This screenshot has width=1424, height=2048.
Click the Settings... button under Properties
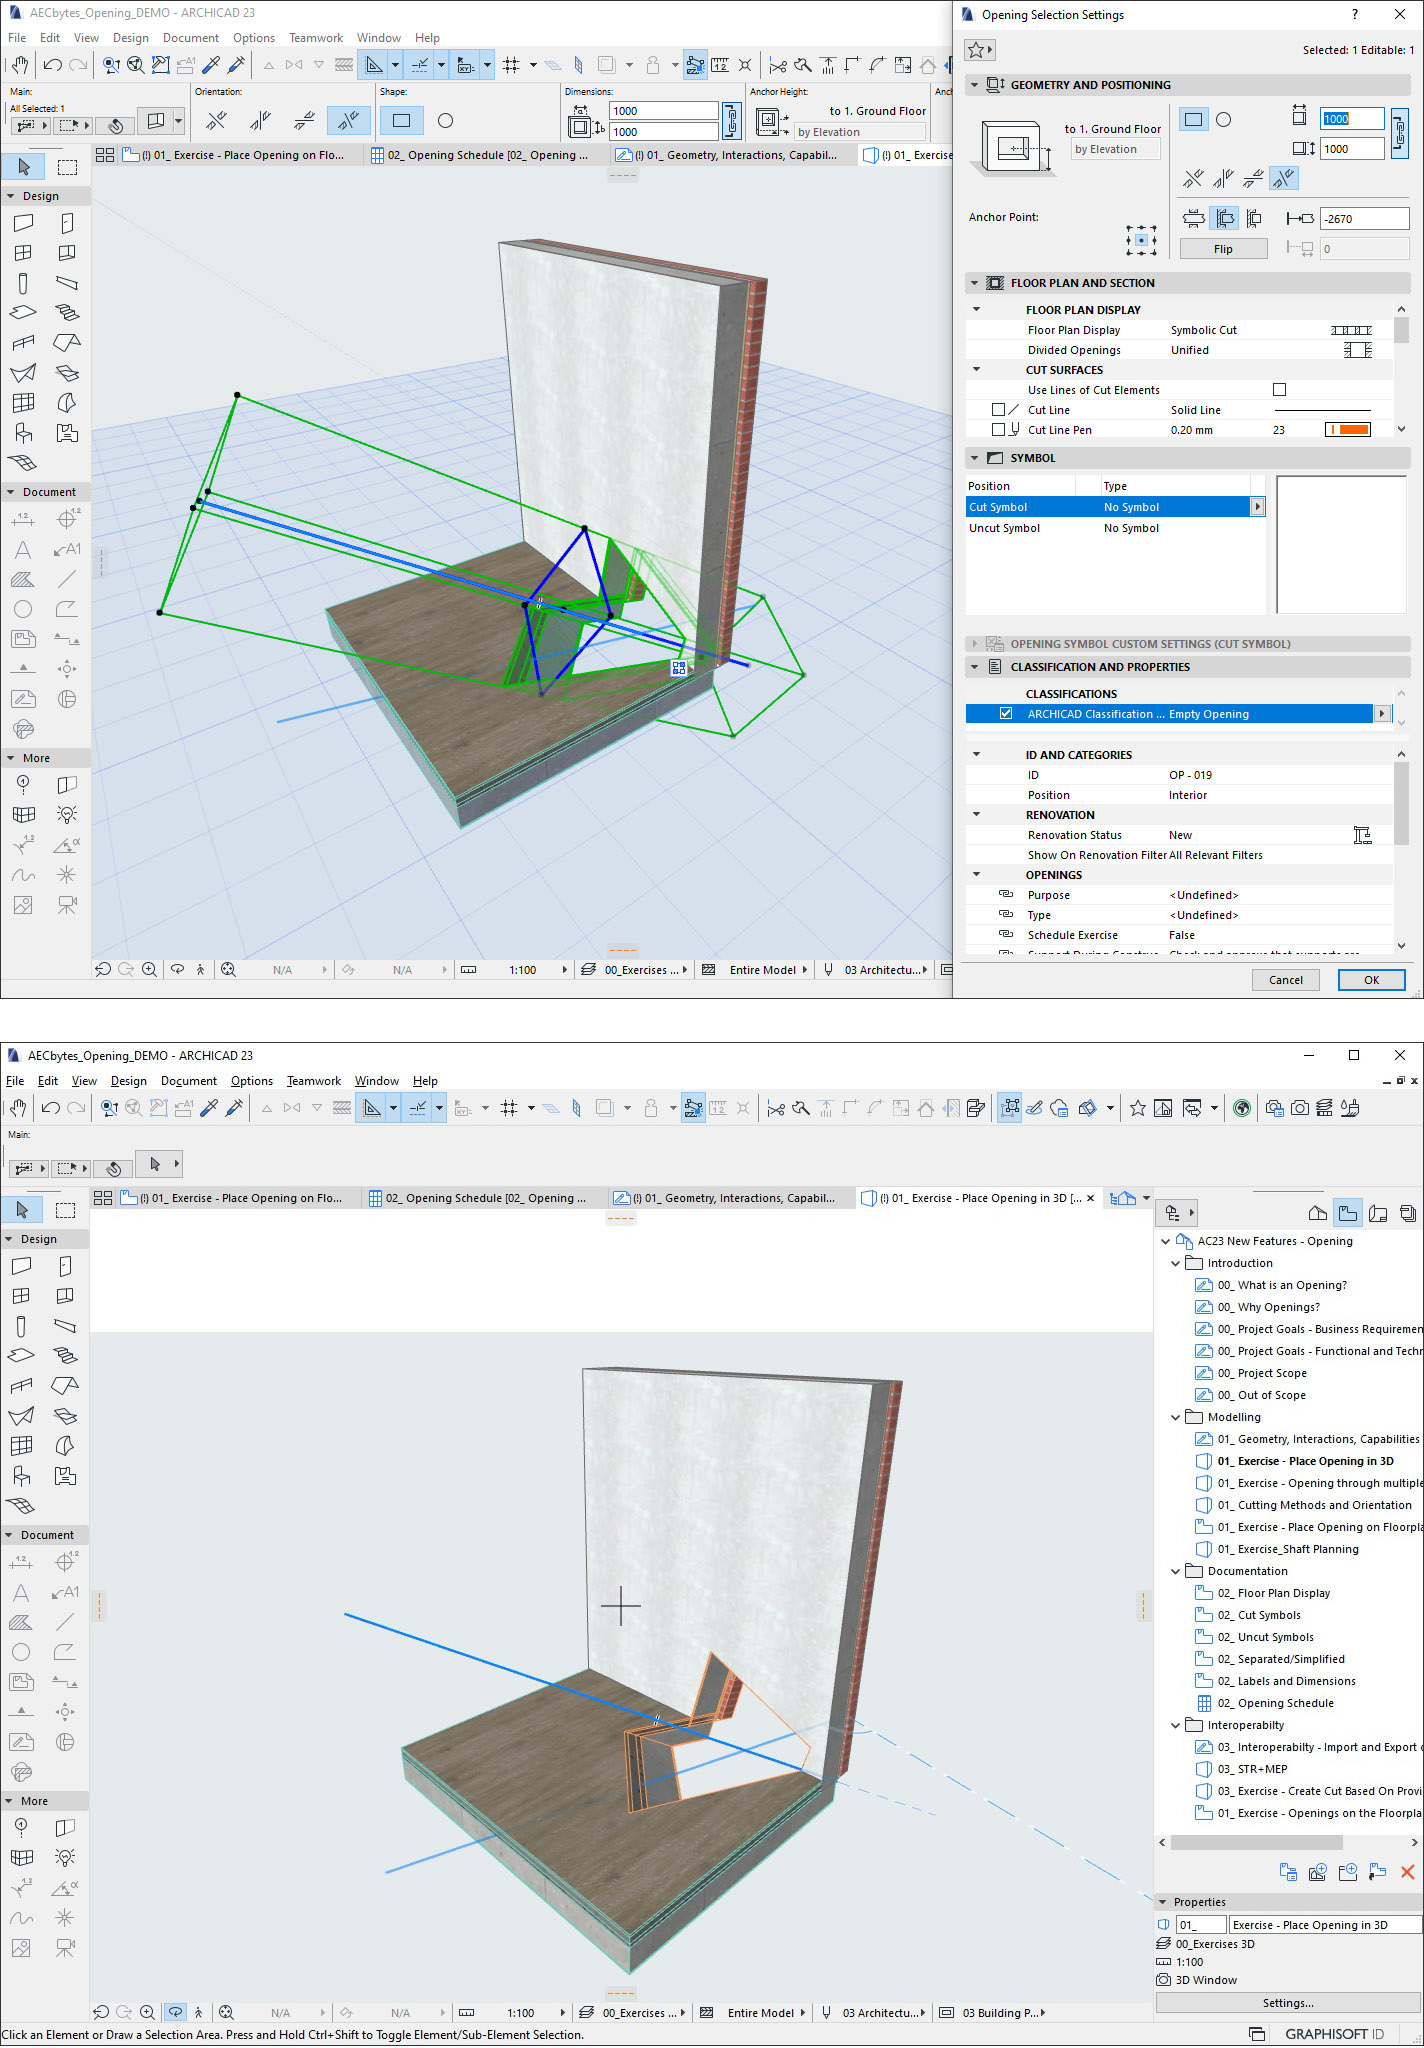[1288, 2003]
